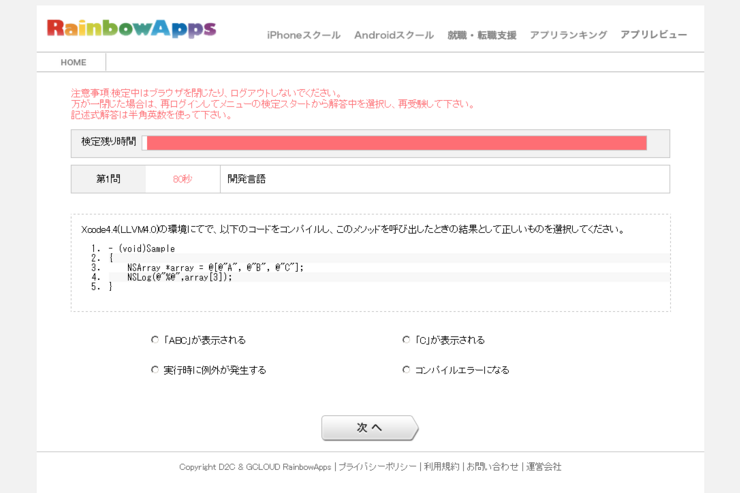This screenshot has height=493, width=740.
Task: Choose answer「ABC」が表示される
Action: tap(155, 340)
